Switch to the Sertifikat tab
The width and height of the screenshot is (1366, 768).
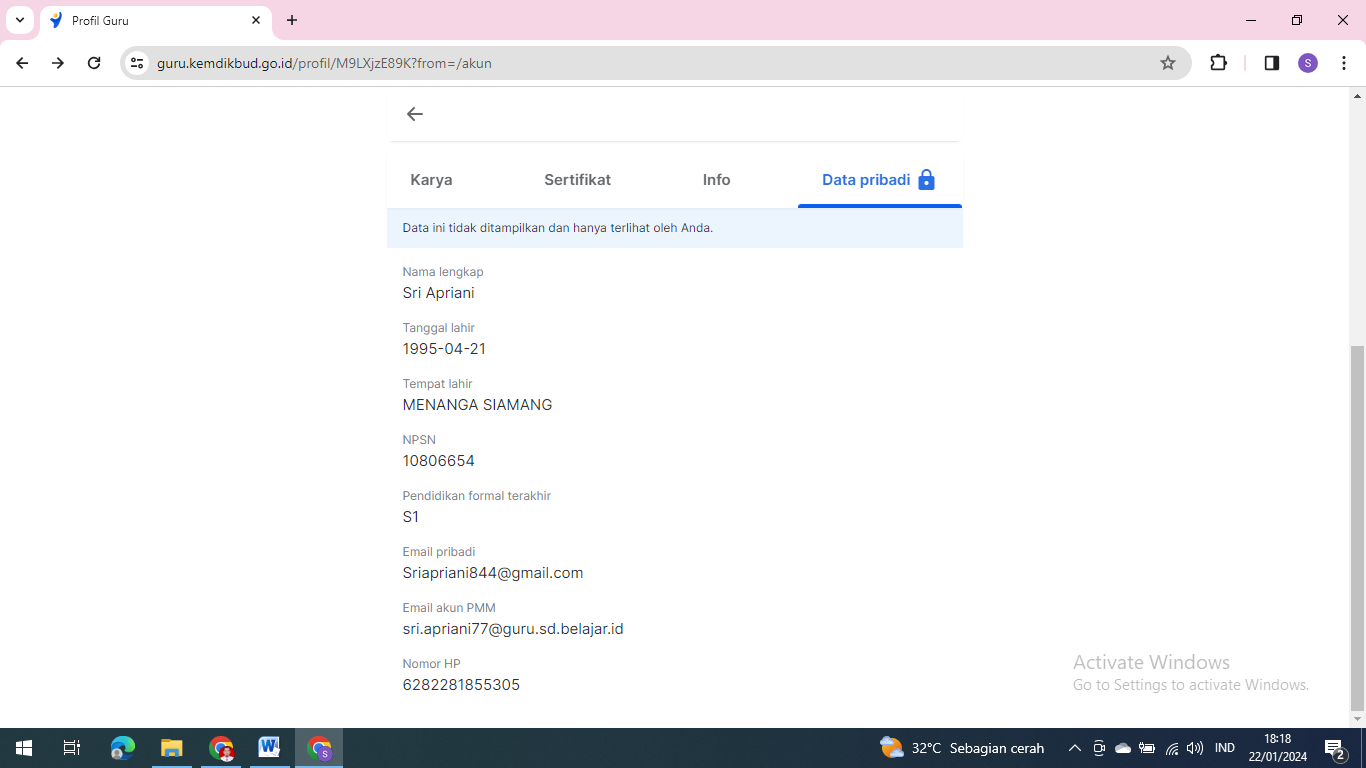click(577, 180)
